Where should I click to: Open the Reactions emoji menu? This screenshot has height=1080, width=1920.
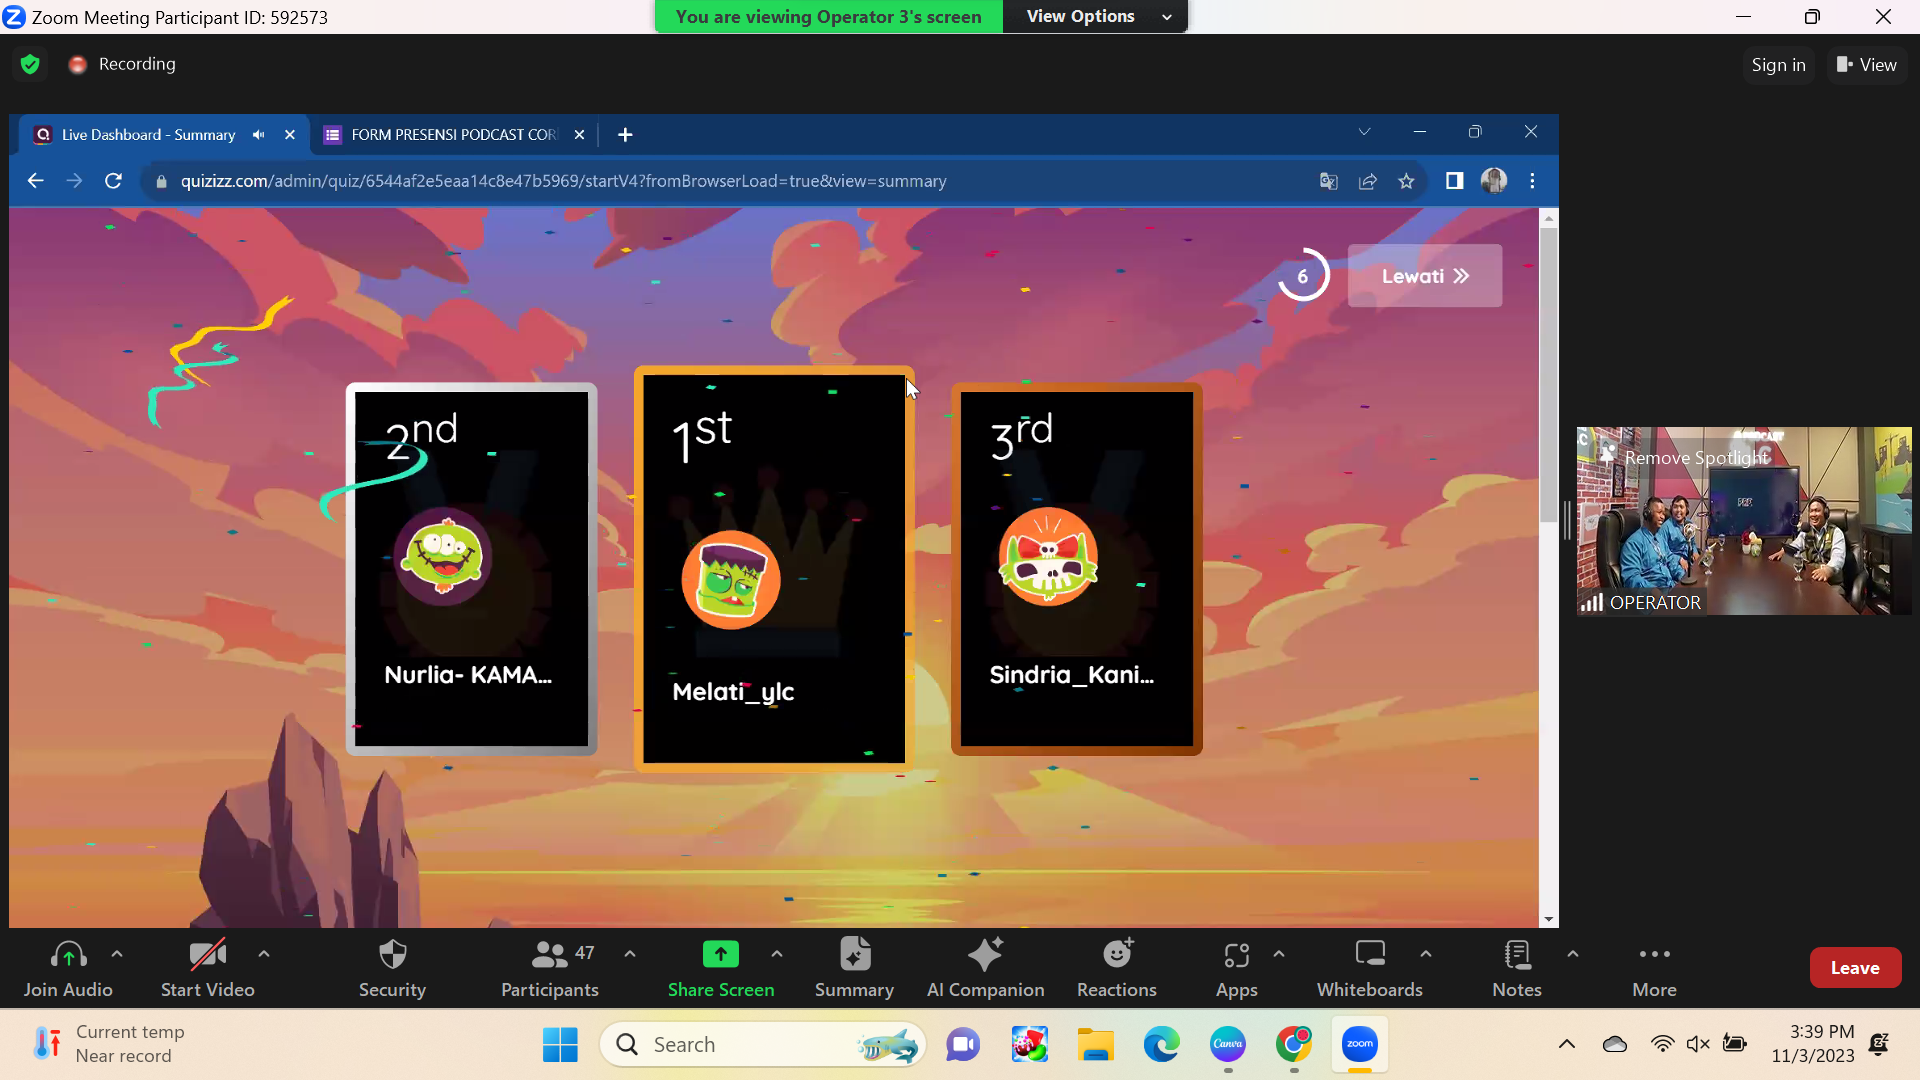click(1116, 955)
